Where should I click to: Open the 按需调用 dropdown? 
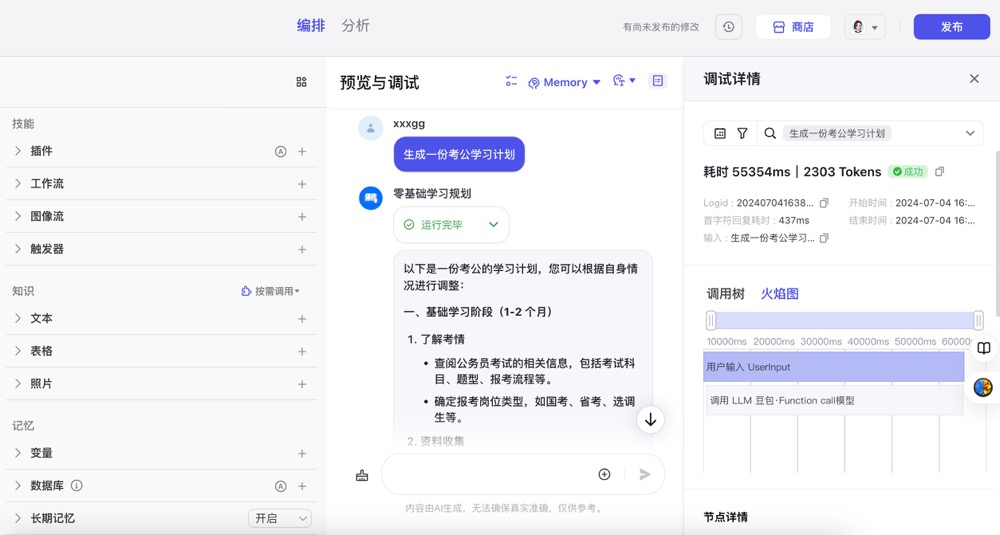(270, 291)
